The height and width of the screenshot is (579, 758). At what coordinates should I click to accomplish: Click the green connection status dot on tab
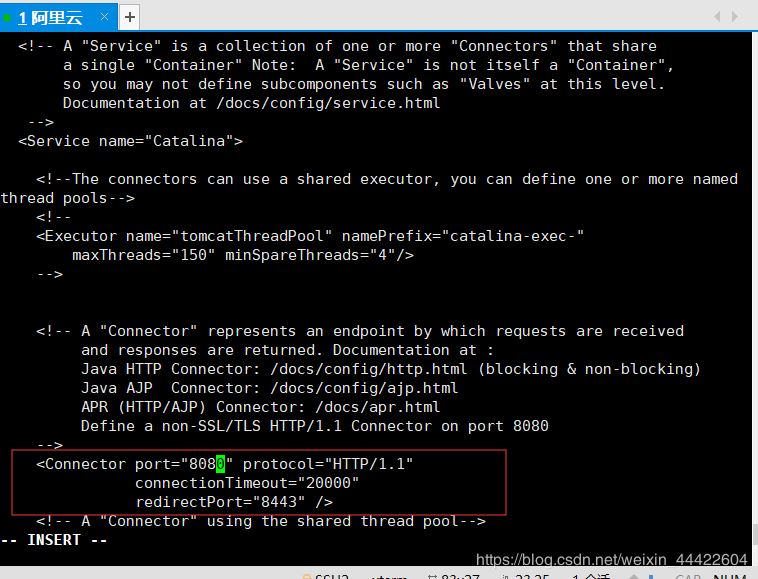pos(8,17)
